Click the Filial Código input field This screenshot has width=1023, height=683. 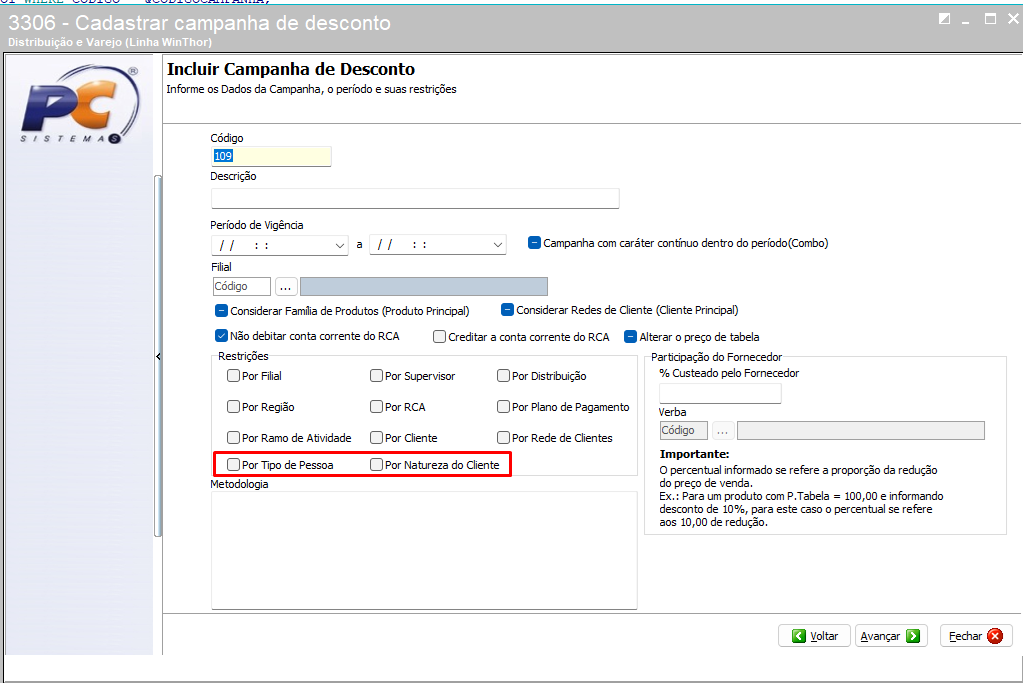pos(241,286)
